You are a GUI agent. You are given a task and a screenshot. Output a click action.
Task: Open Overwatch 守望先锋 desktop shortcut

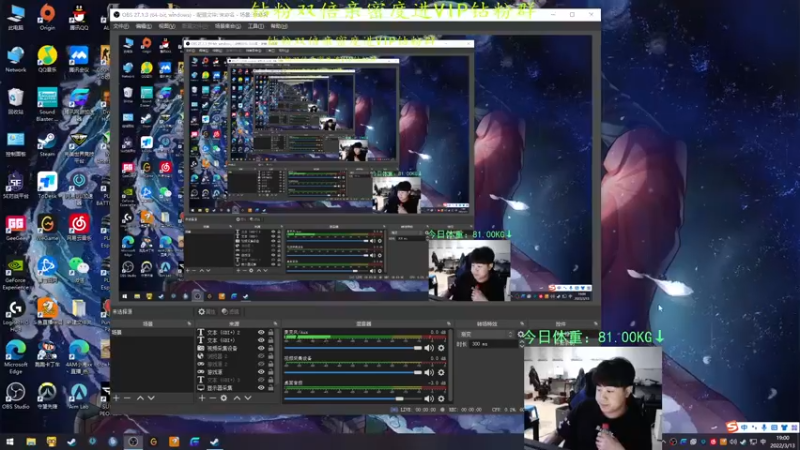point(47,396)
